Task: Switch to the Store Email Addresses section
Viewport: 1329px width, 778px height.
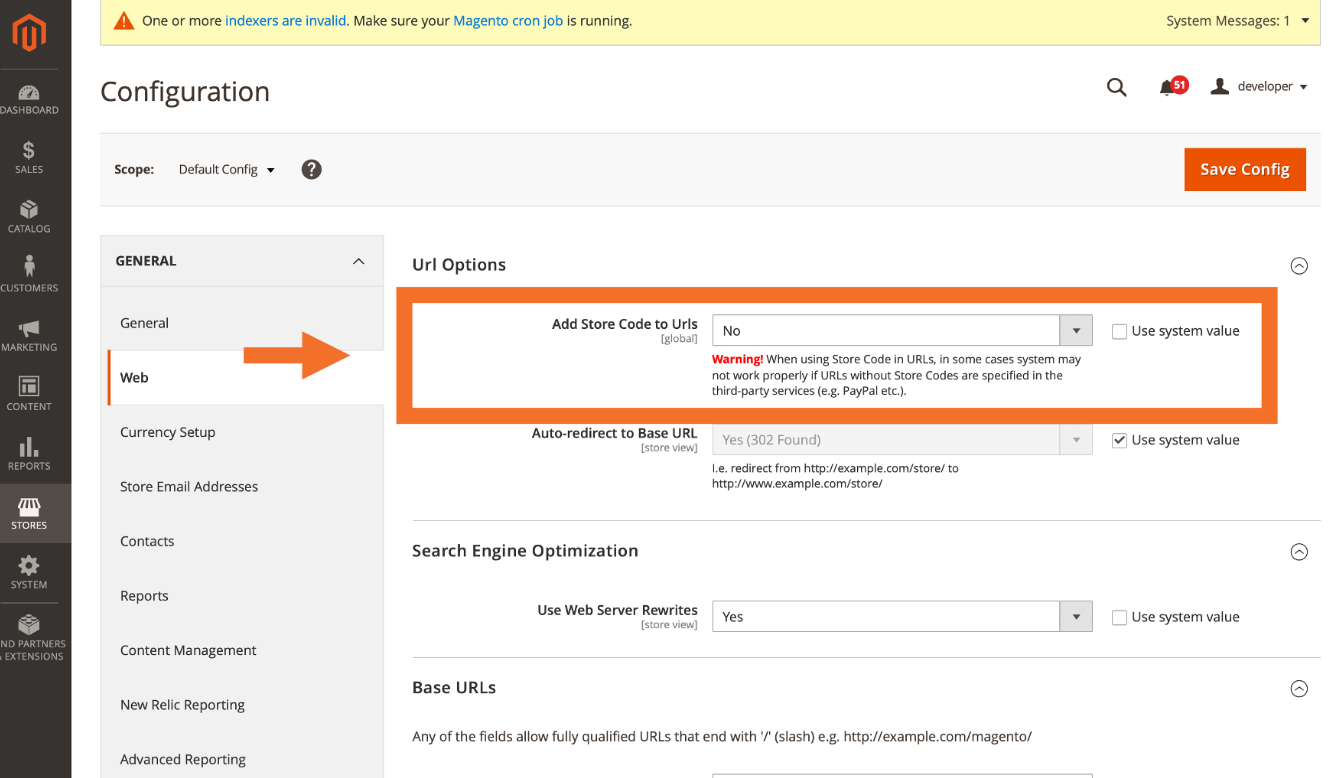Action: point(189,486)
